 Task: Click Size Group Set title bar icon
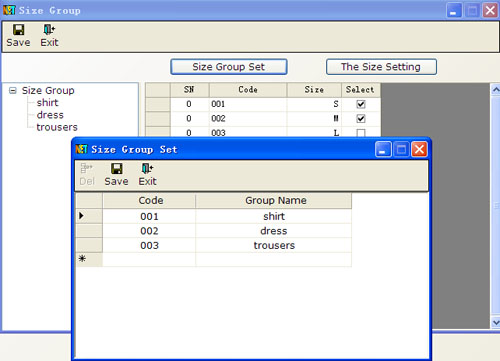tap(81, 149)
